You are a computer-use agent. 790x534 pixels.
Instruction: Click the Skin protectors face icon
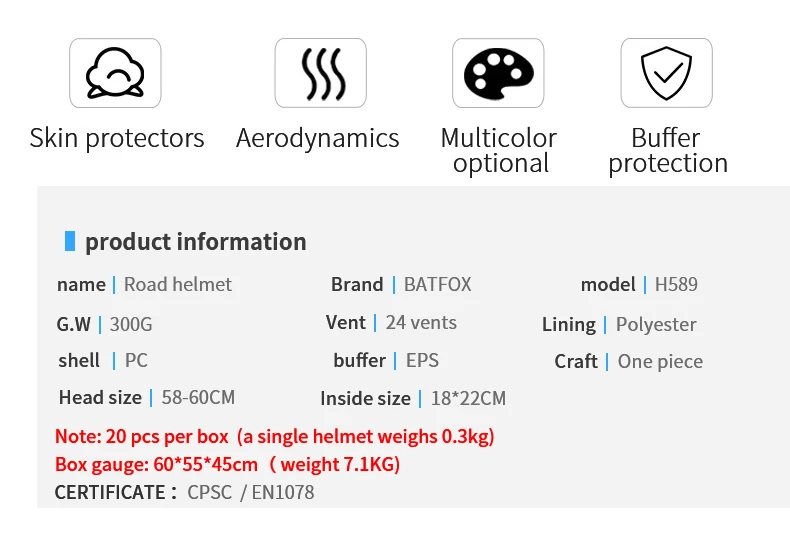(x=115, y=73)
